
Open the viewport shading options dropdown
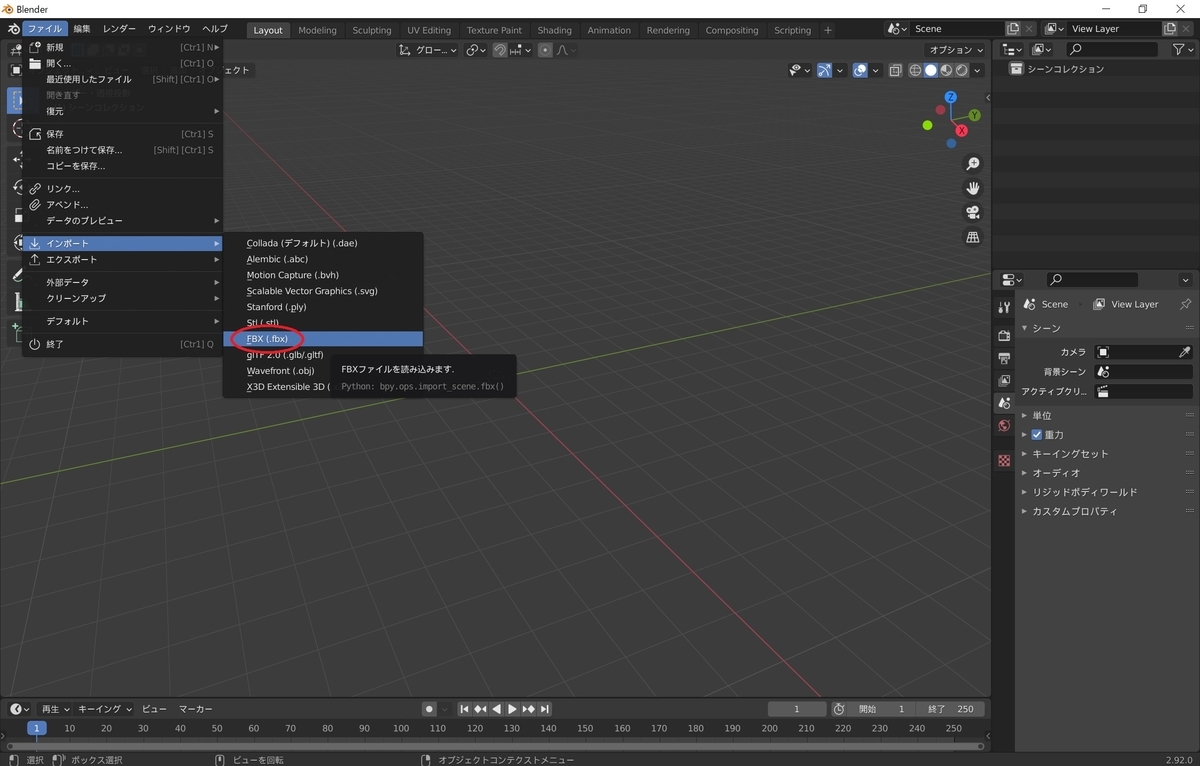[x=978, y=70]
